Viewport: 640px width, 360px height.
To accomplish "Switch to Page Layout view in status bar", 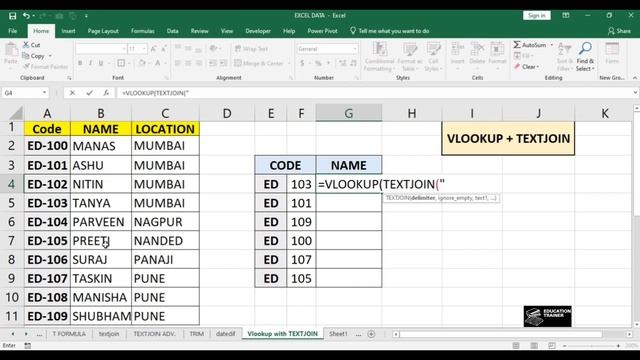I will click(x=534, y=346).
